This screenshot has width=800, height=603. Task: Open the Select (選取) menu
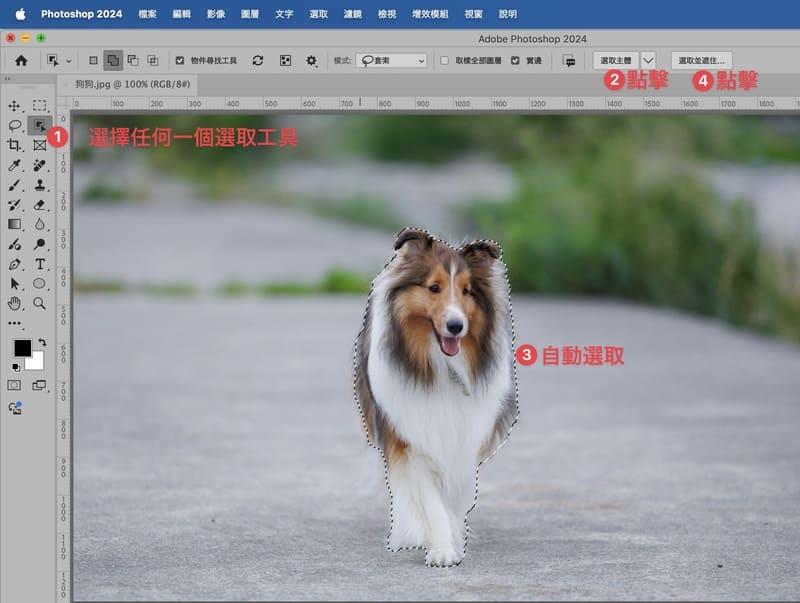click(x=318, y=14)
